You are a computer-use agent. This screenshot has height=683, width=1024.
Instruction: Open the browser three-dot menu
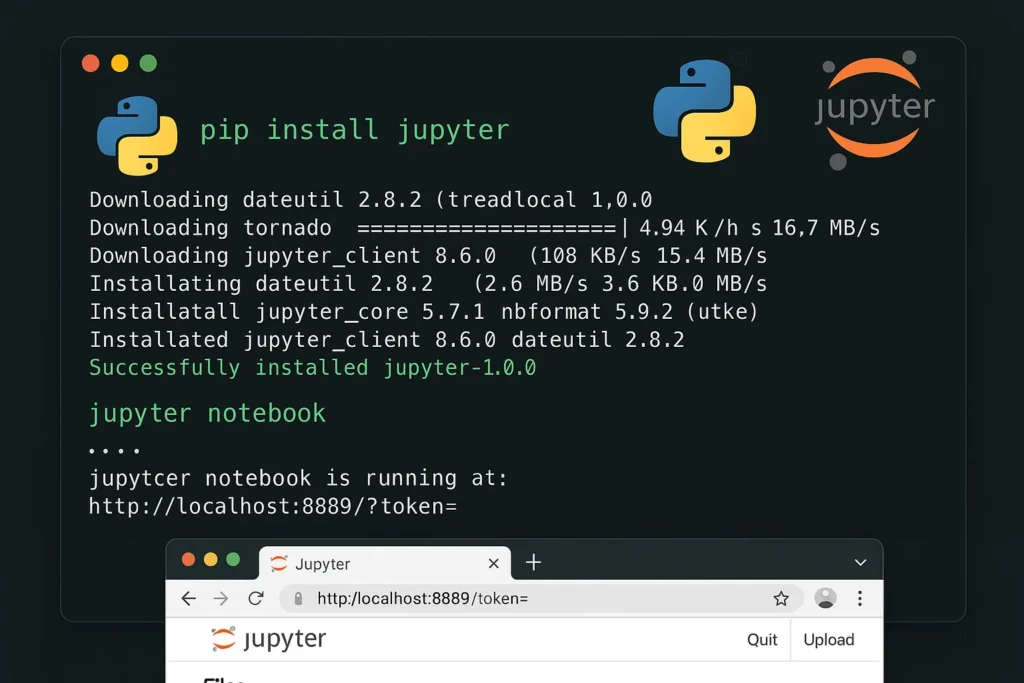pyautogui.click(x=860, y=598)
